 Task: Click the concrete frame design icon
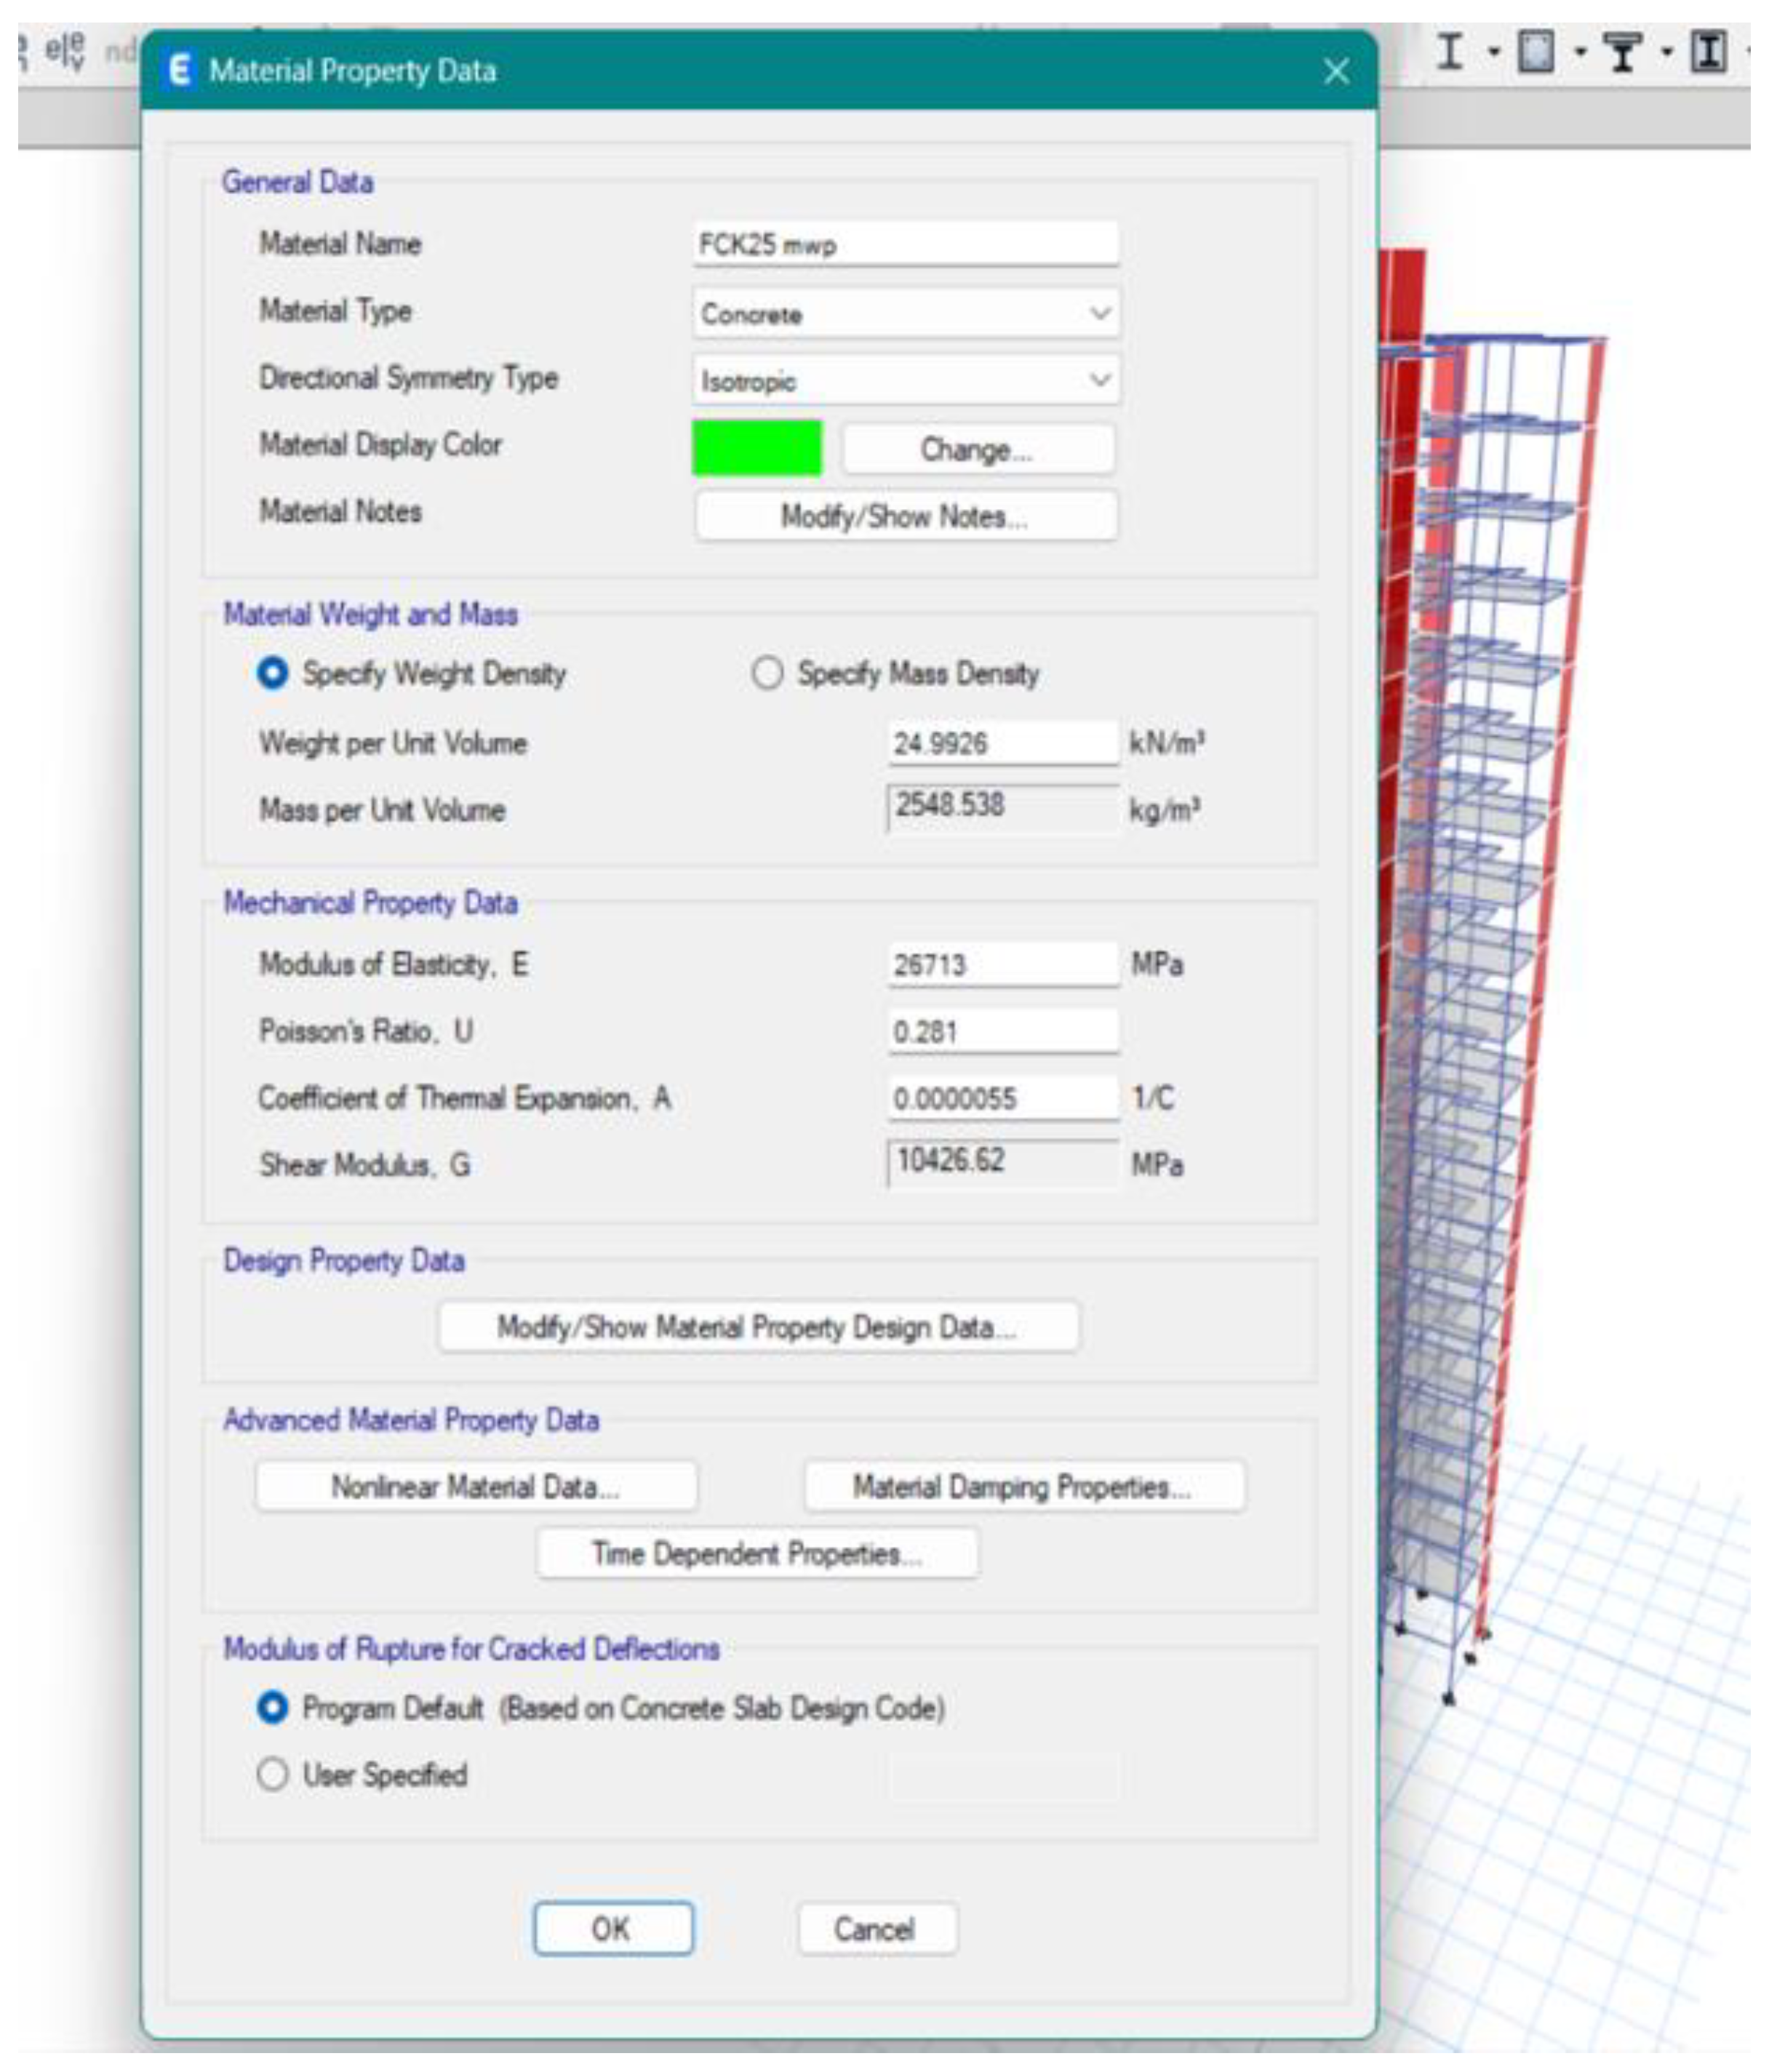point(1536,52)
